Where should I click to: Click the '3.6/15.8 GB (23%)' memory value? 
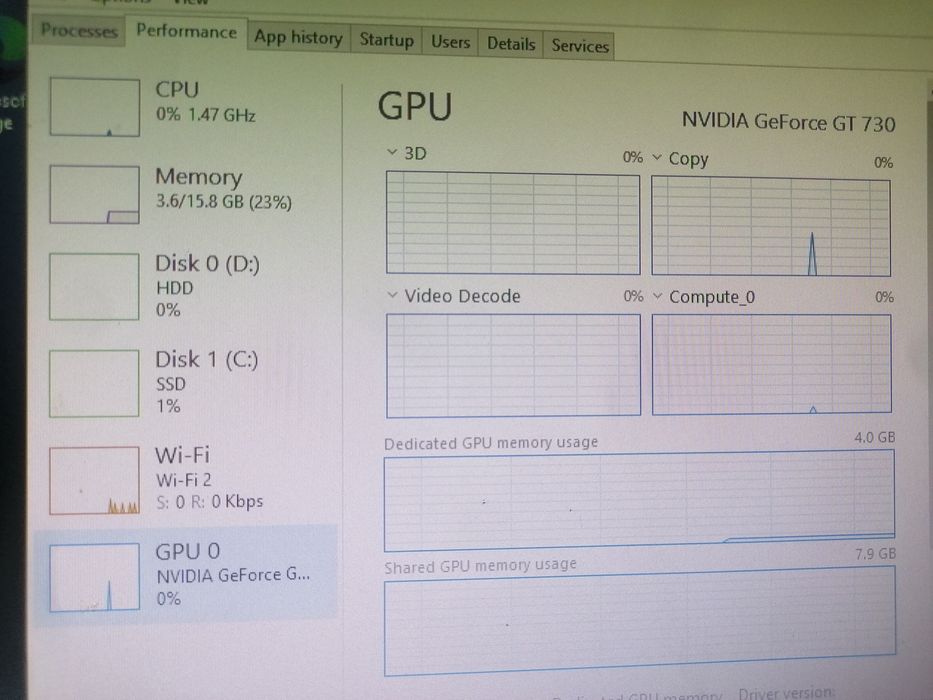pyautogui.click(x=224, y=202)
